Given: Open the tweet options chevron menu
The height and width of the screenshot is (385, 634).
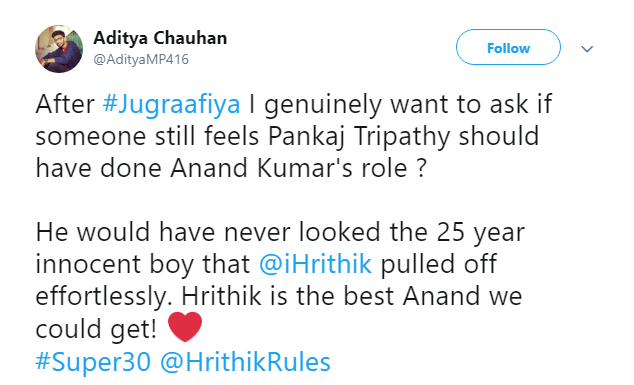Looking at the screenshot, I should 587,49.
